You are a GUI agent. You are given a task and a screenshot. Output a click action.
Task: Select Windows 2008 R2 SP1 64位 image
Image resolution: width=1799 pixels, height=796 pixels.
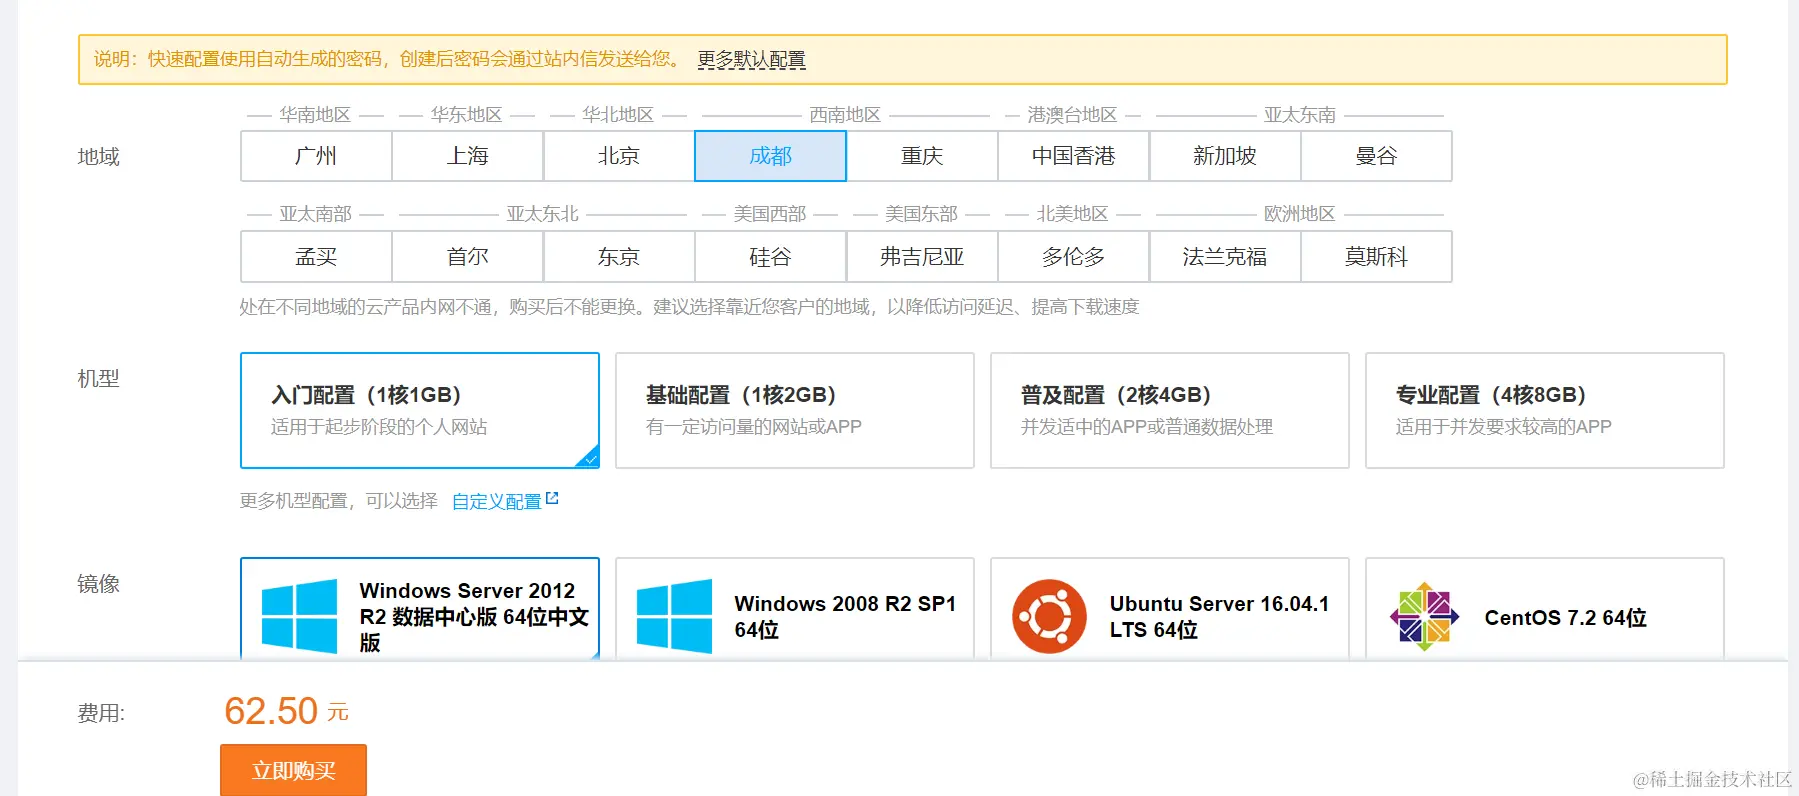pyautogui.click(x=795, y=608)
